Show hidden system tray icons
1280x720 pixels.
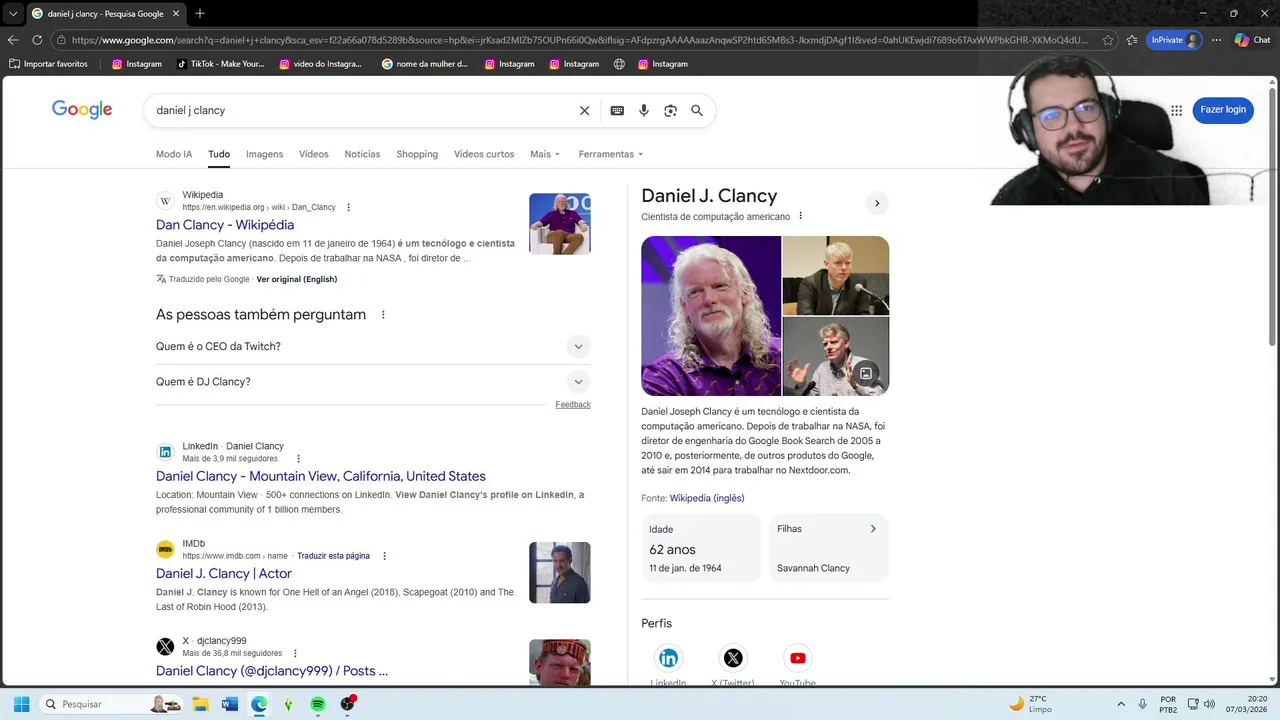pyautogui.click(x=1121, y=704)
